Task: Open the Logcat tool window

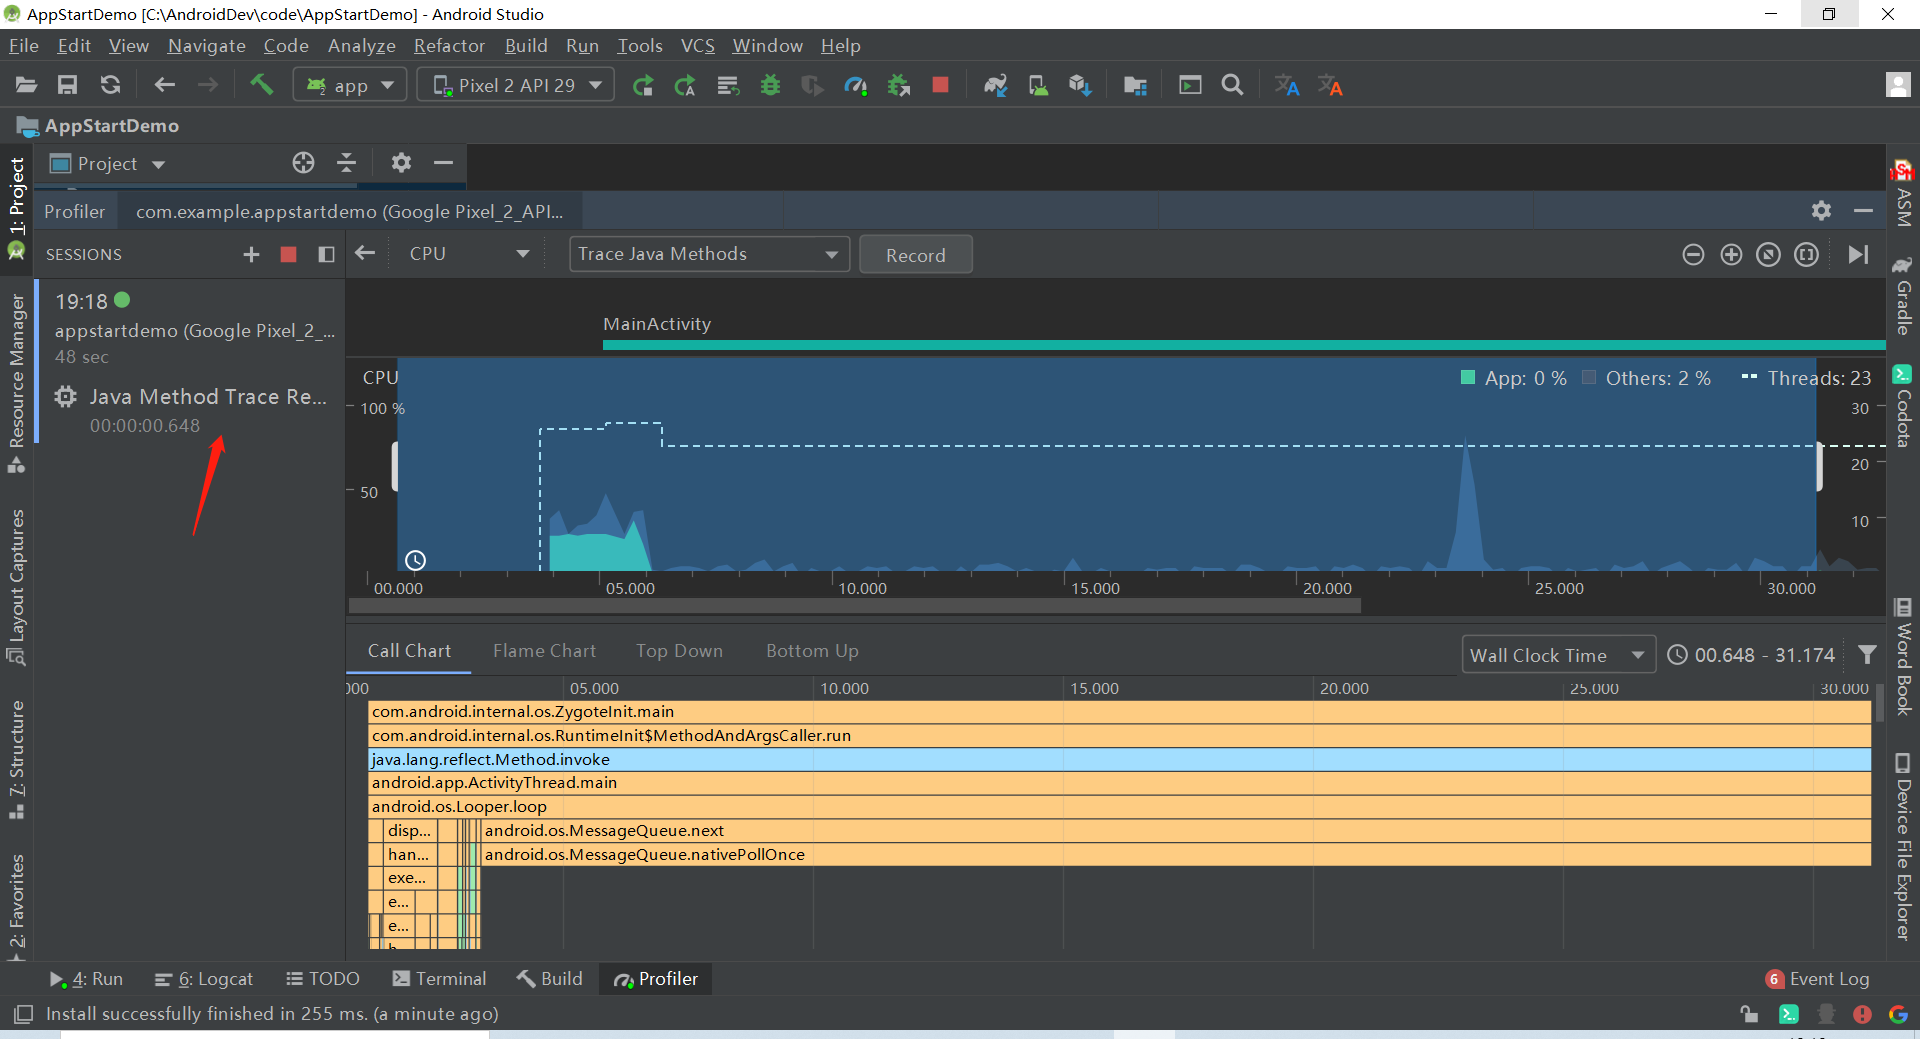Action: point(204,979)
